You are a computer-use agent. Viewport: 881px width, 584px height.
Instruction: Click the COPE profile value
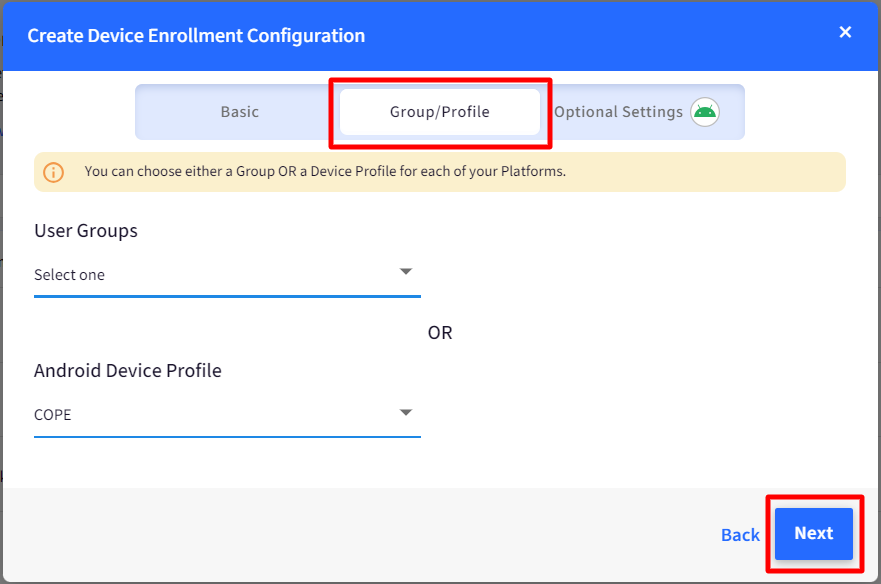click(x=53, y=415)
